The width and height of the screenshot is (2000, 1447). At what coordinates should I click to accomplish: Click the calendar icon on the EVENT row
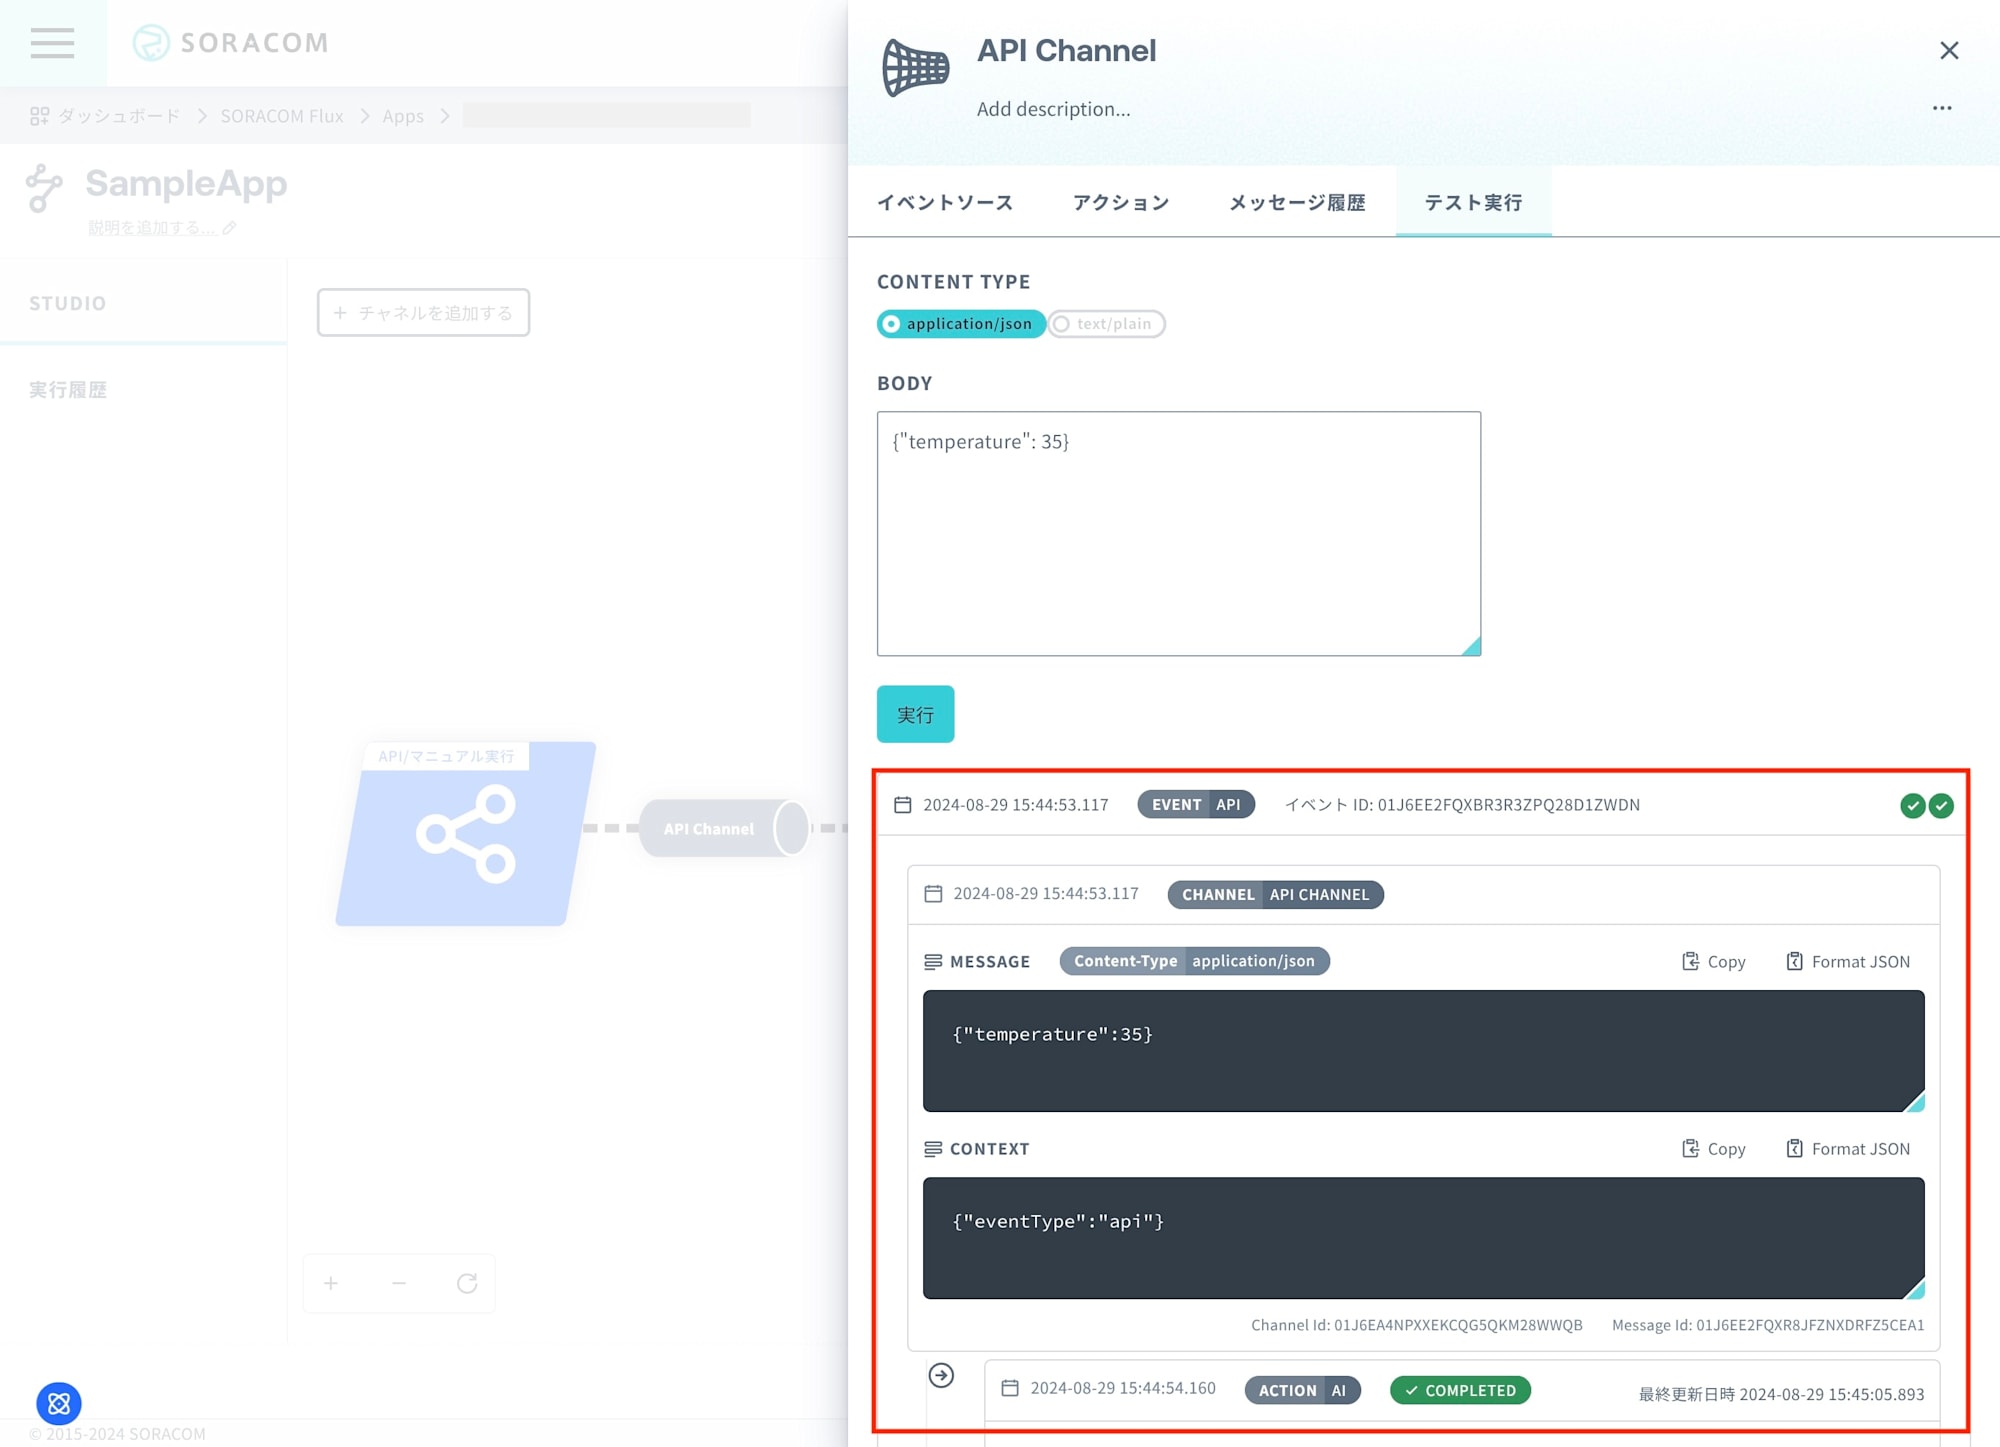point(902,805)
